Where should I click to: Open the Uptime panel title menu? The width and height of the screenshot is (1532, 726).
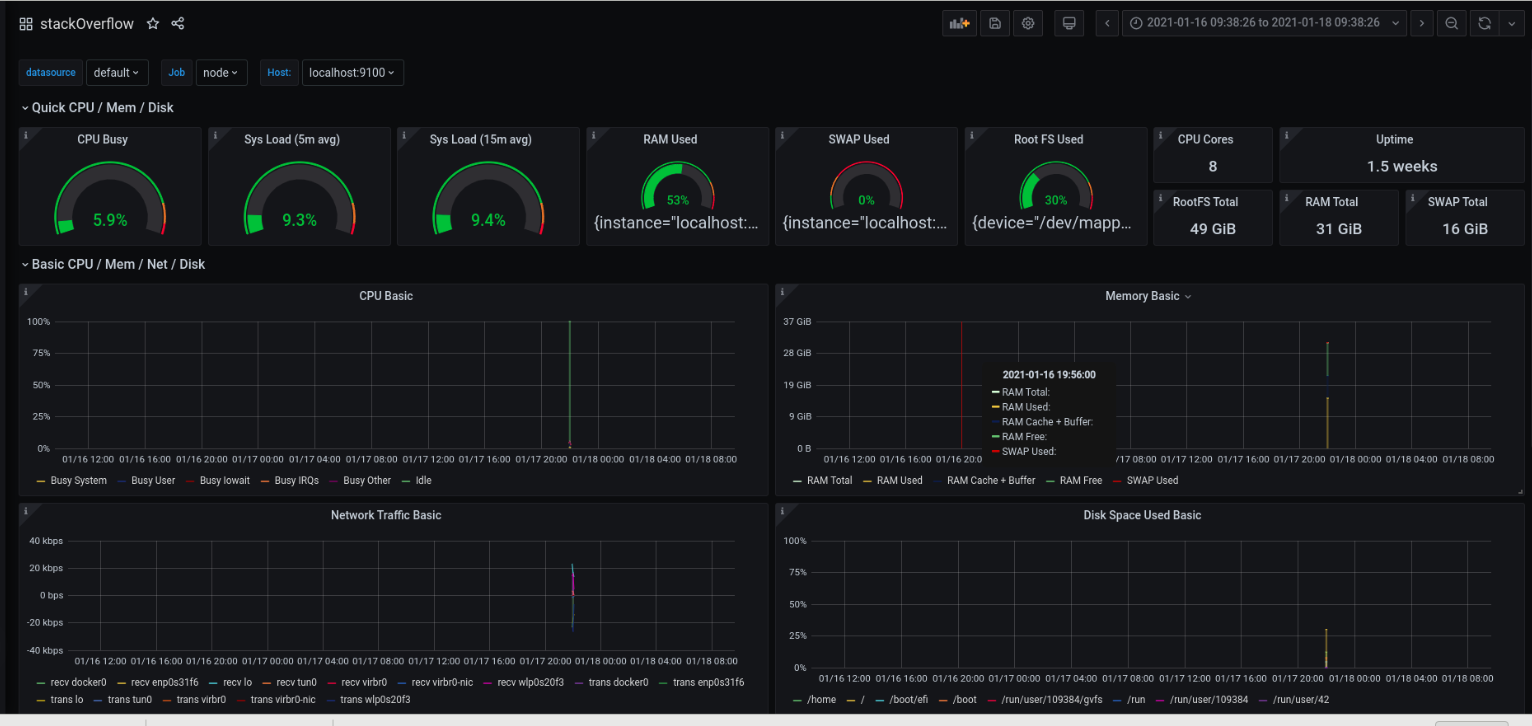1394,139
